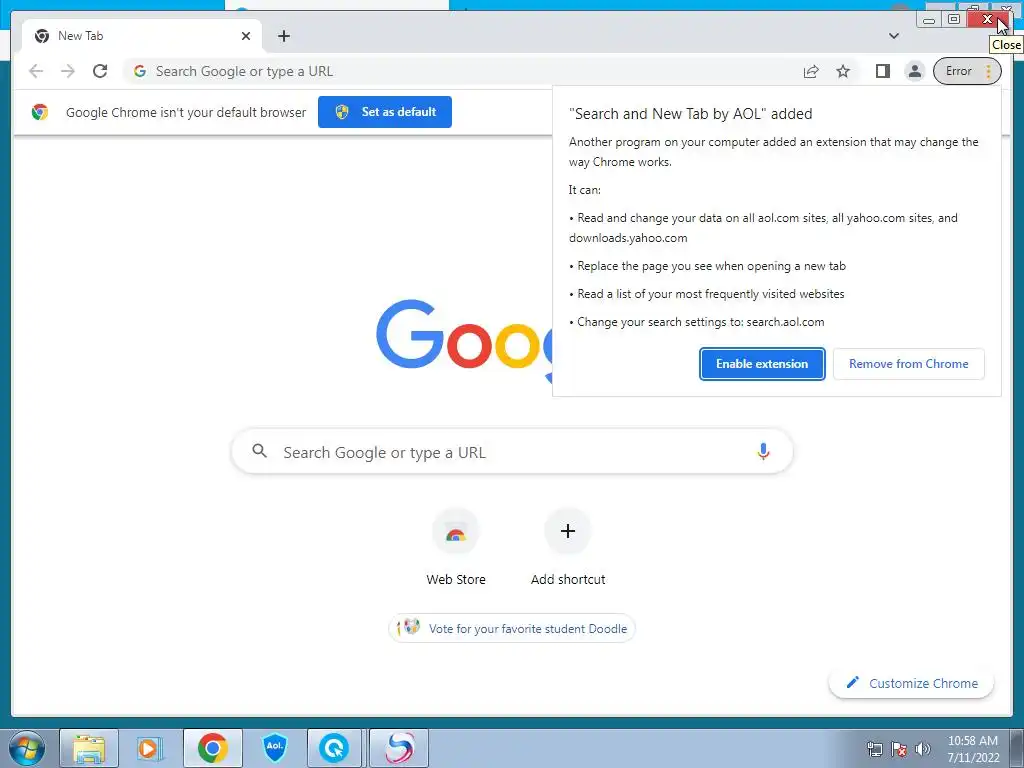Minimize the Chrome window

(929, 20)
